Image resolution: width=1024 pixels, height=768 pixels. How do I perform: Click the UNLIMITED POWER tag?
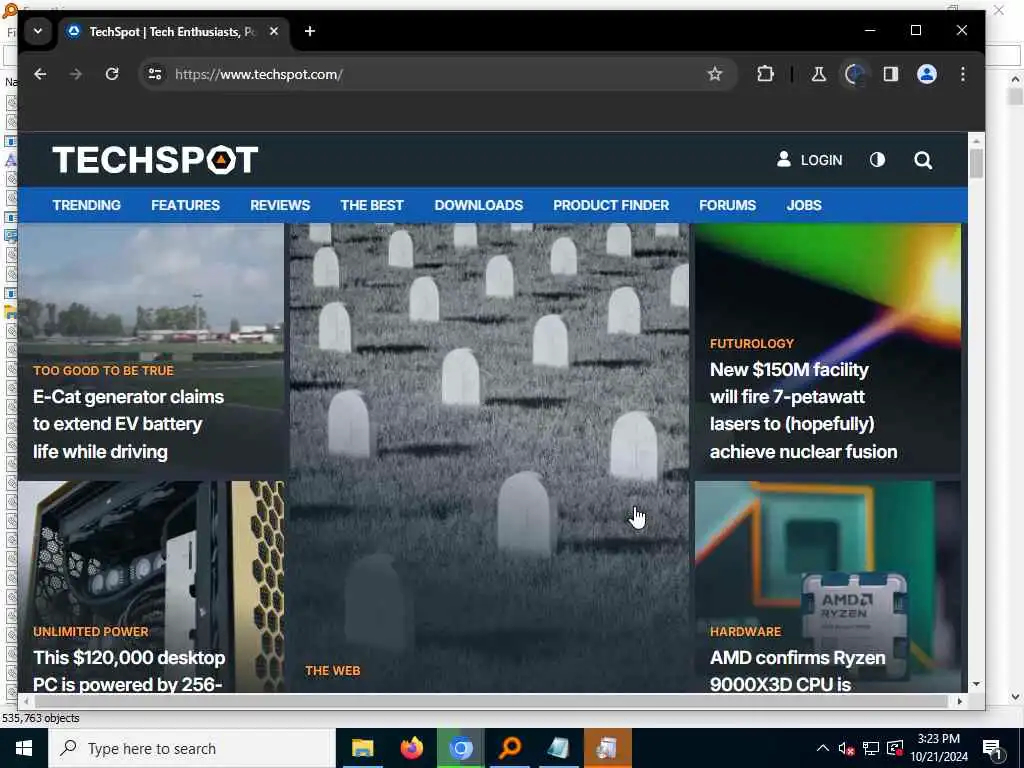[91, 632]
